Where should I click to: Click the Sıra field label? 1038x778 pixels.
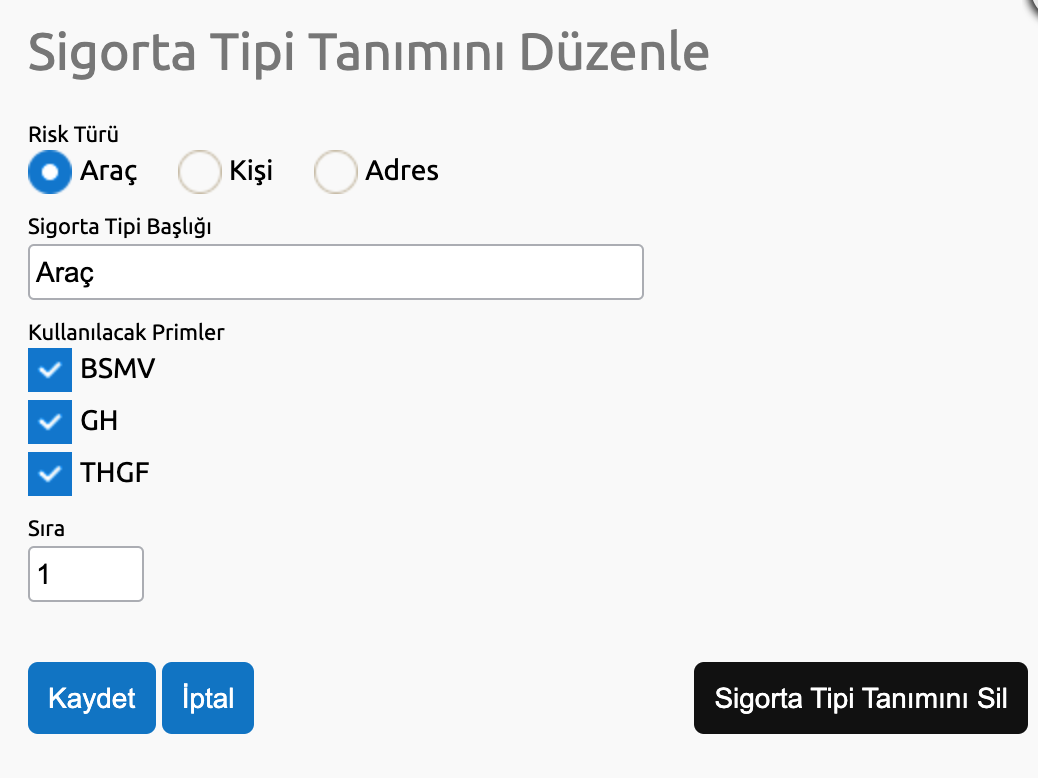tap(46, 527)
